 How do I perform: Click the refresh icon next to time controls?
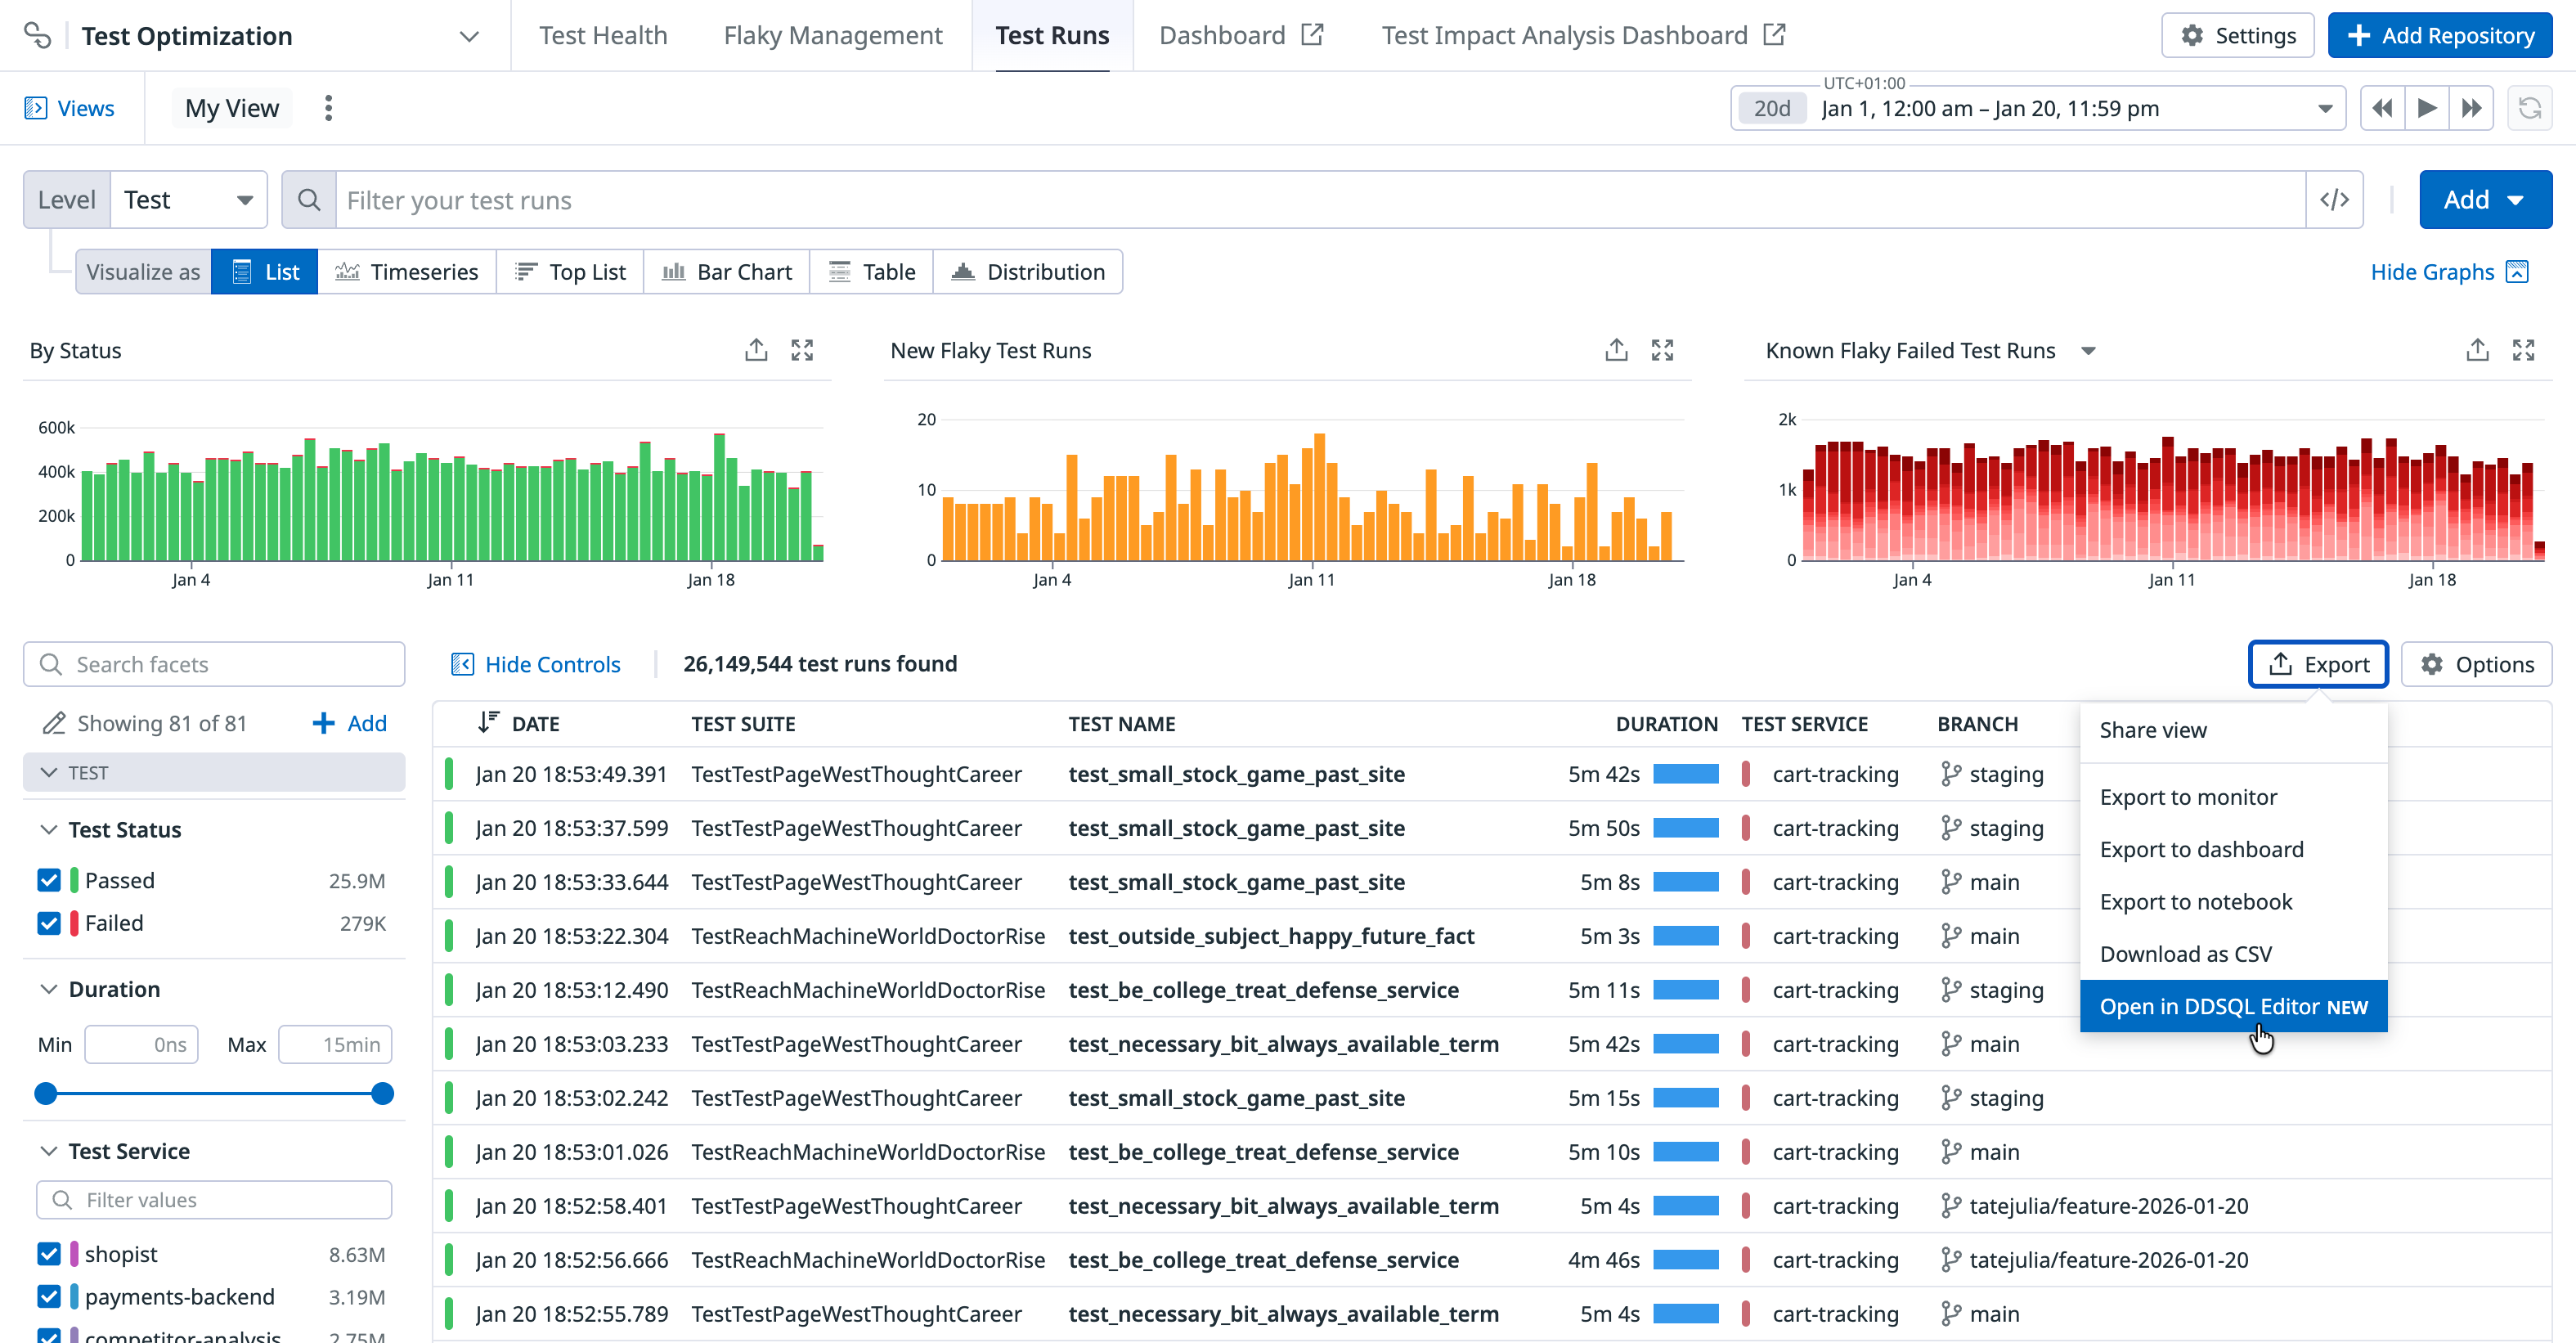click(2529, 108)
